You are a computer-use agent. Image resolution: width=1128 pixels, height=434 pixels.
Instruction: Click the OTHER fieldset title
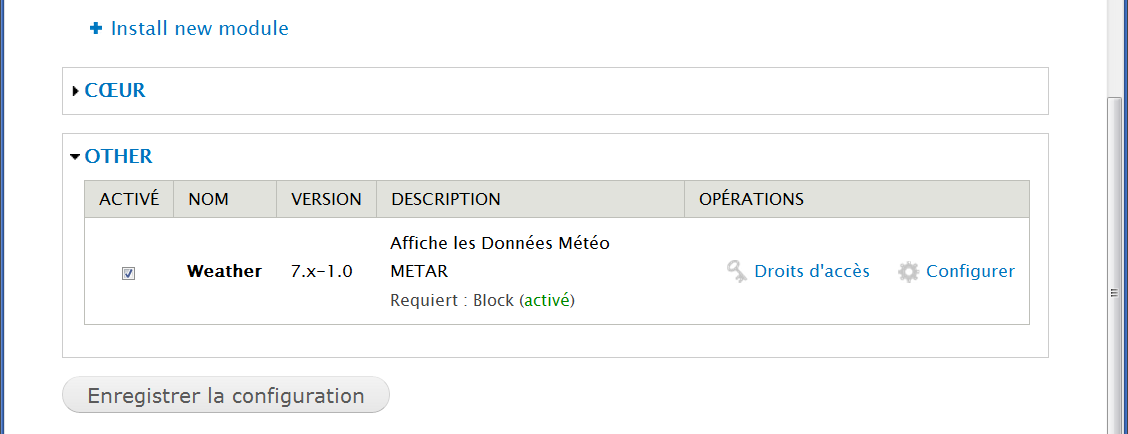point(118,157)
